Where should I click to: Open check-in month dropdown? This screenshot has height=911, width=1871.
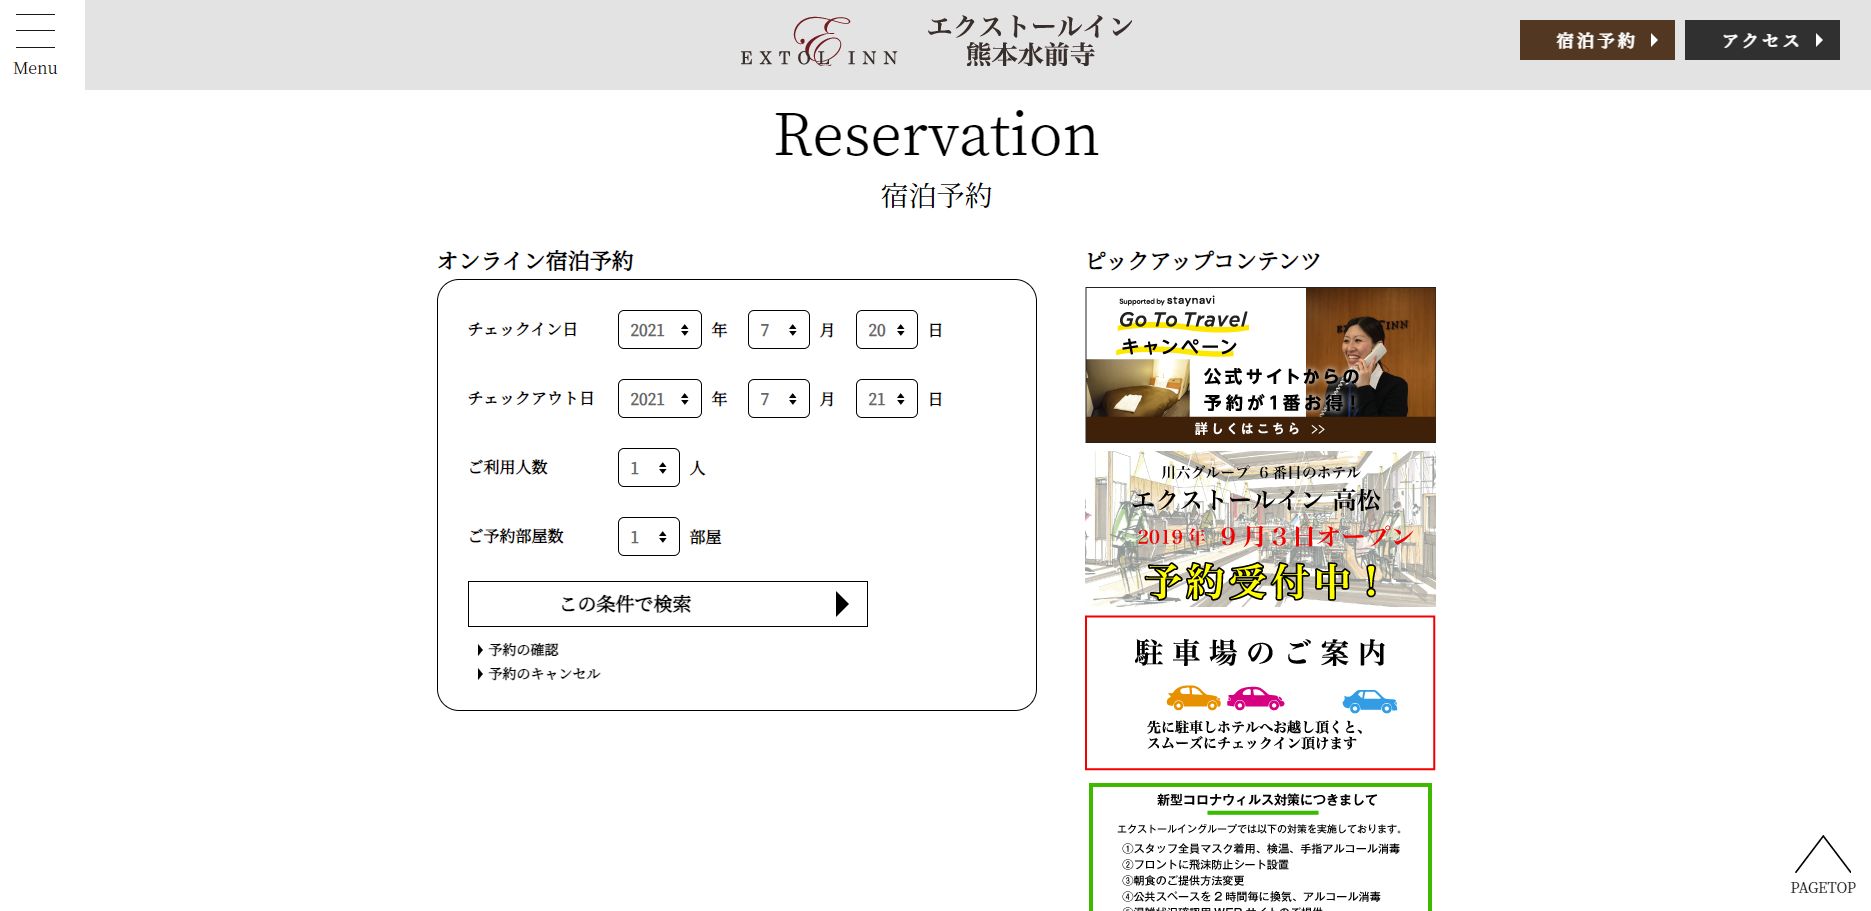tap(779, 330)
